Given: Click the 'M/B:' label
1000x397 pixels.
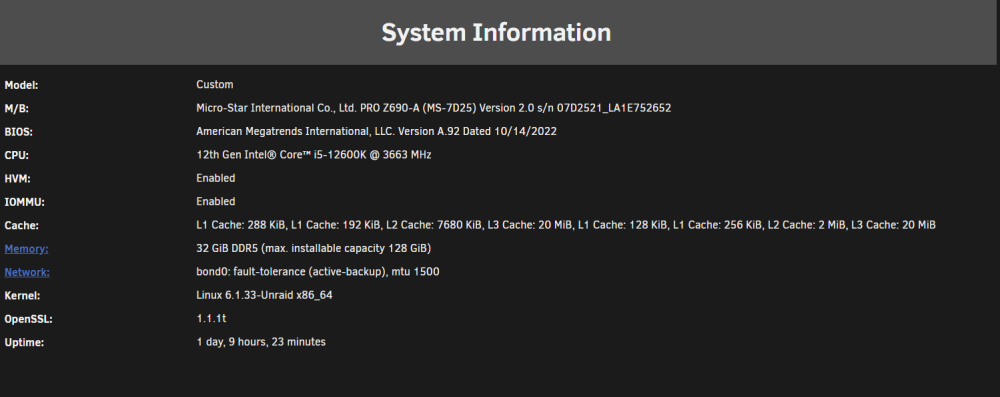Looking at the screenshot, I should coord(17,109).
